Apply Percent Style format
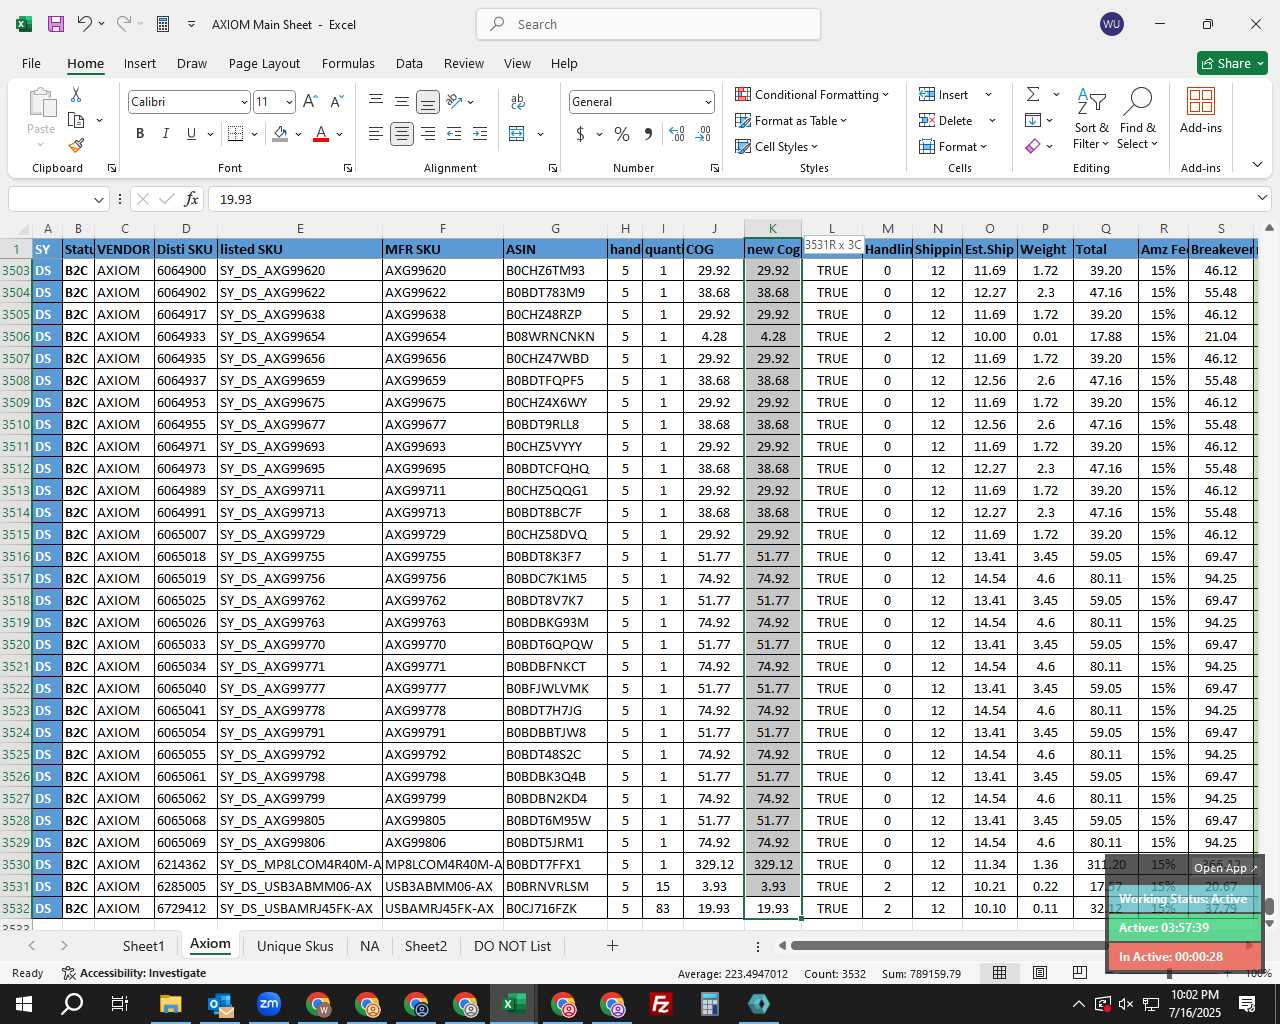 (622, 134)
